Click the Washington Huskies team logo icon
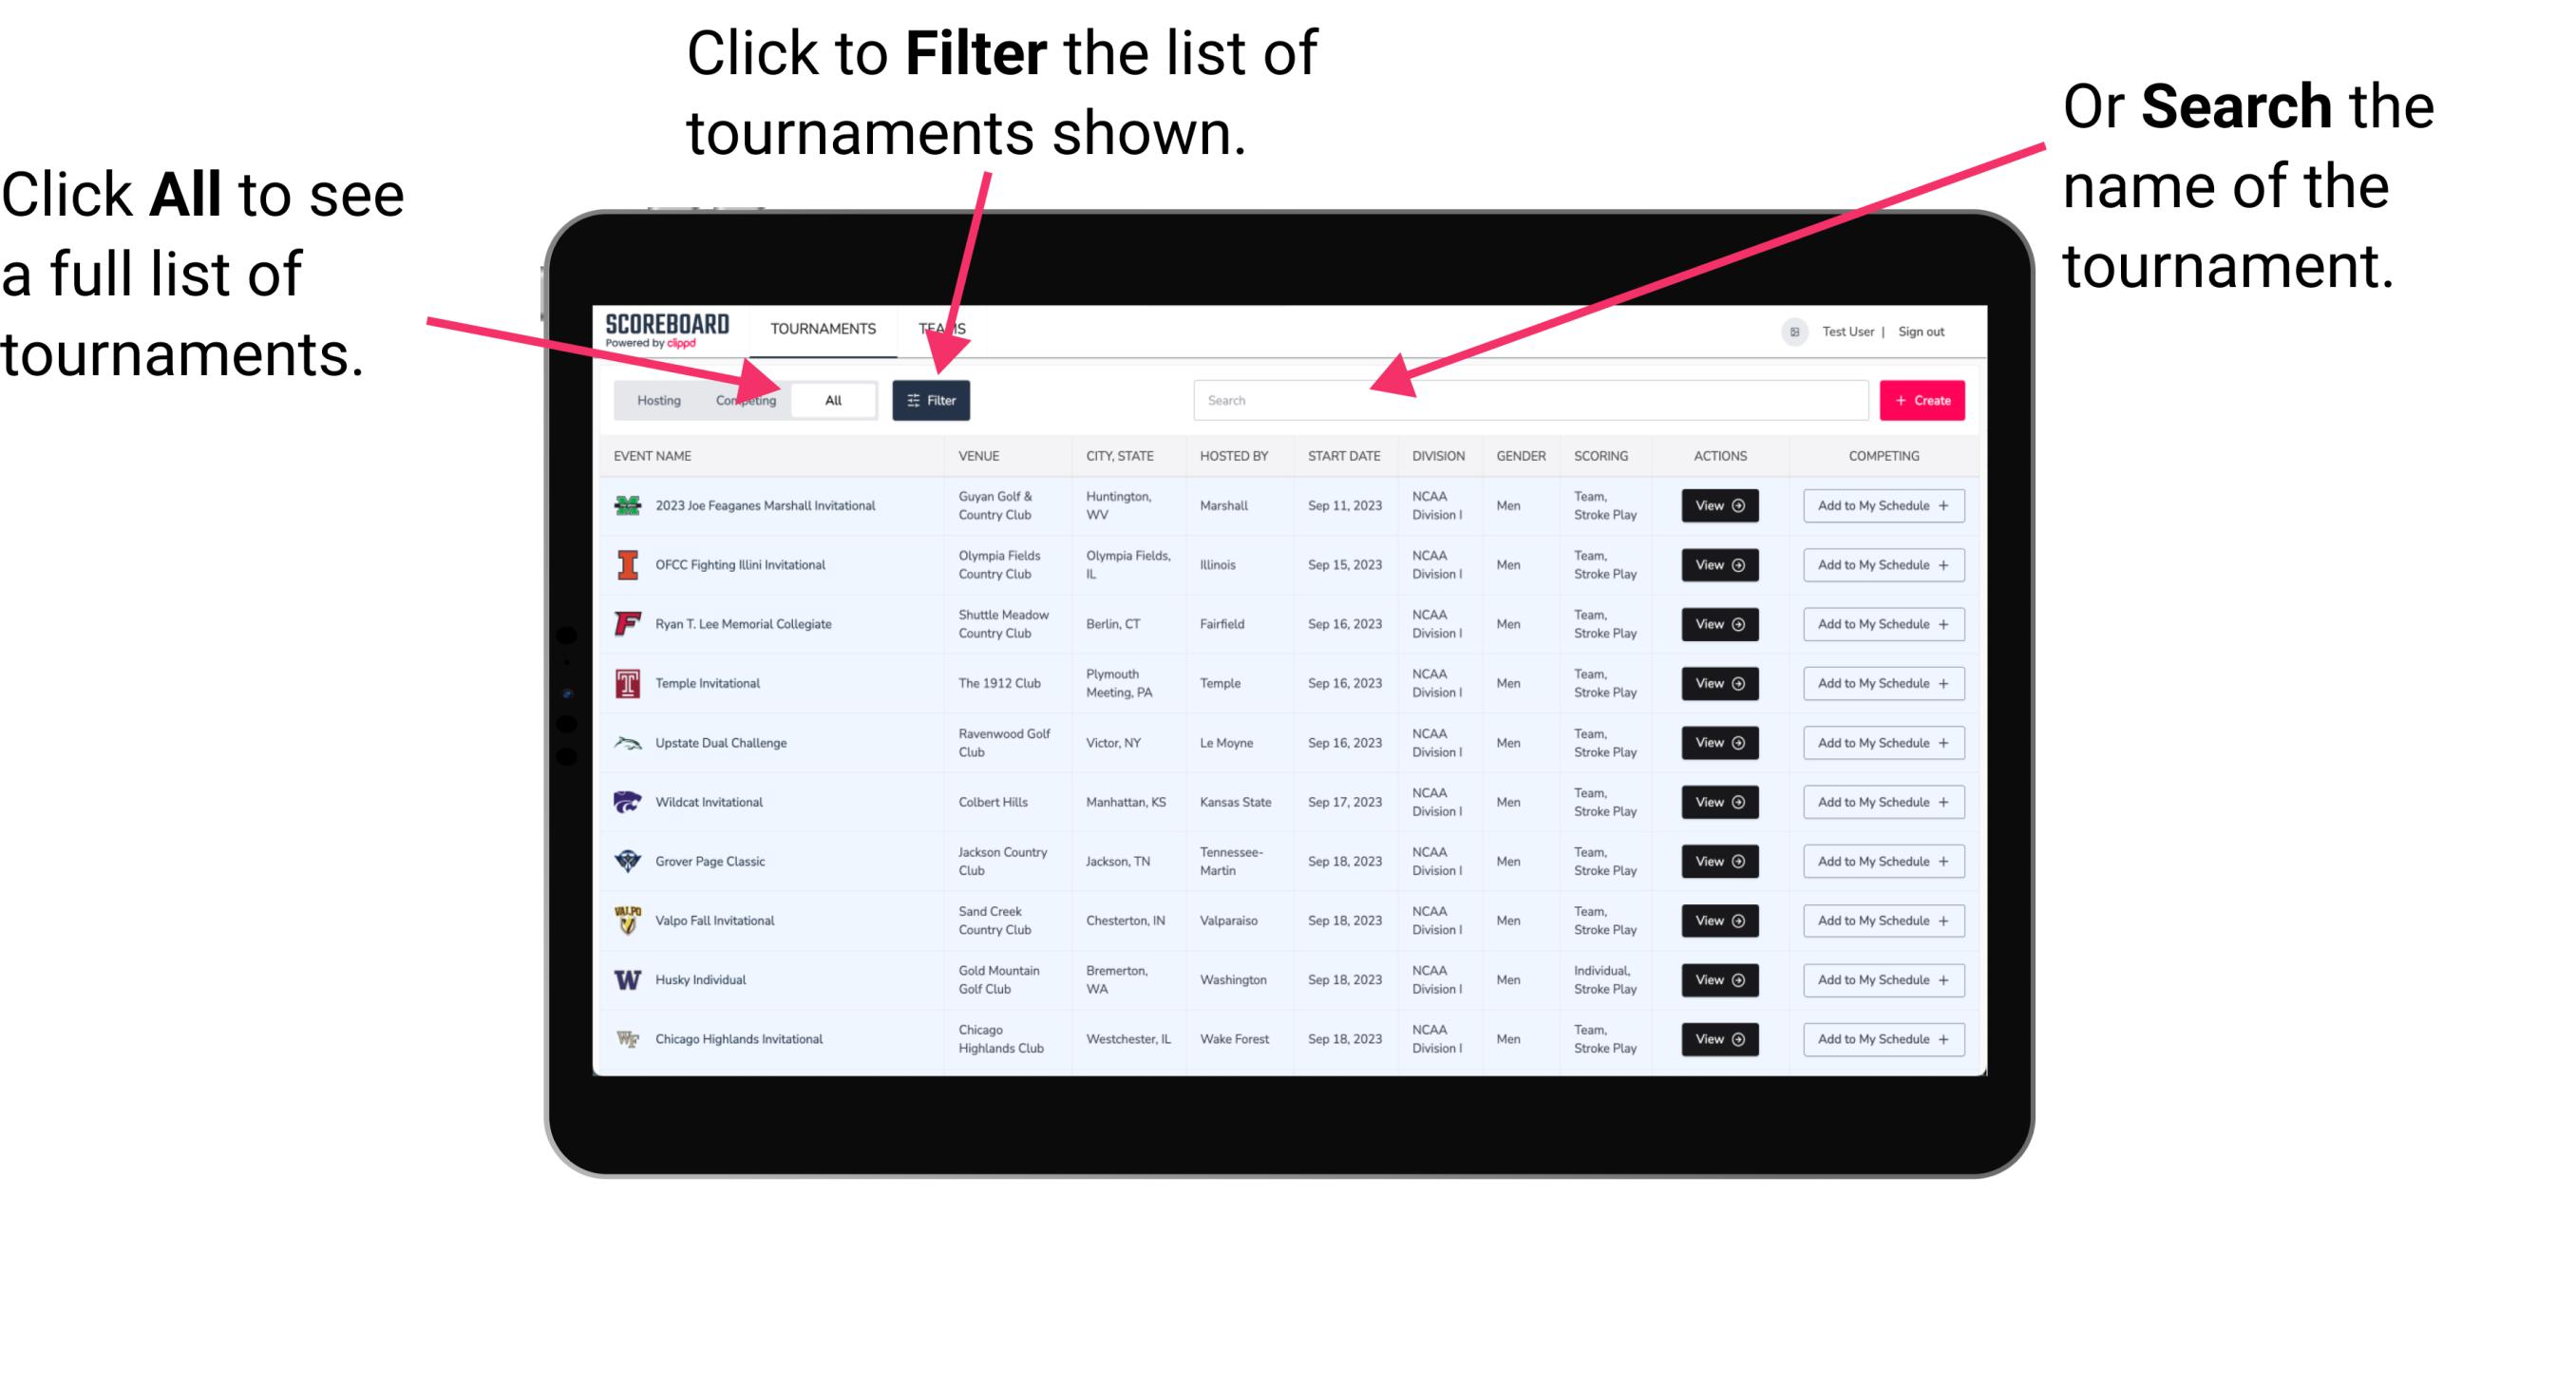Screen dimensions: 2576x1386 click(x=630, y=979)
